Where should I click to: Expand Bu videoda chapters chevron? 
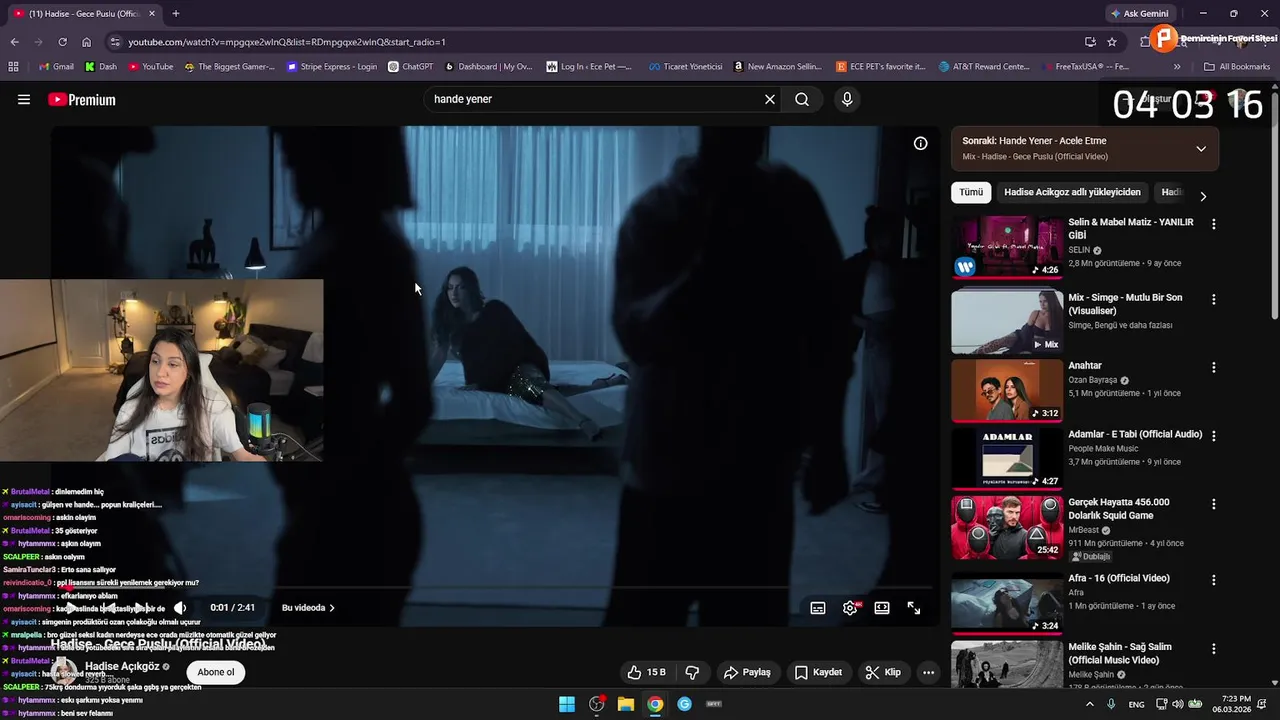pyautogui.click(x=332, y=608)
